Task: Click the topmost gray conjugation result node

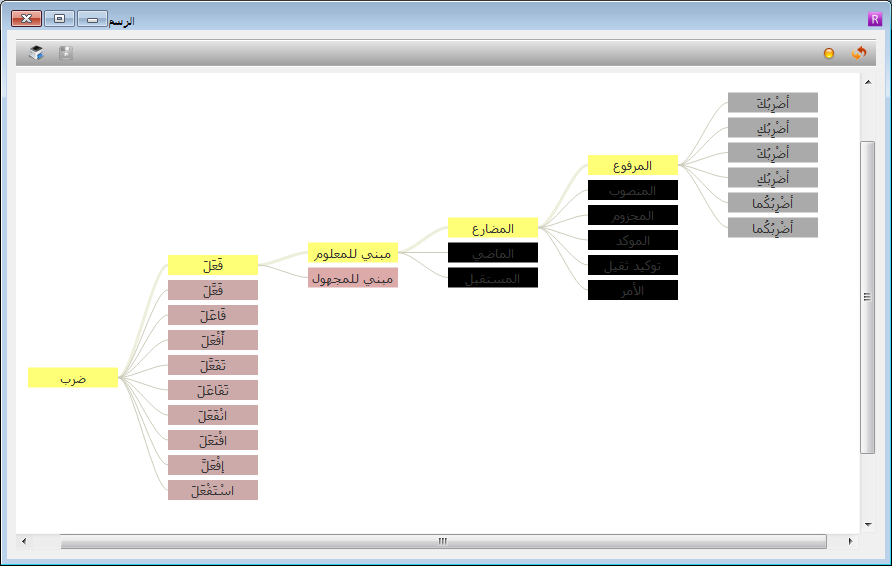Action: [773, 103]
